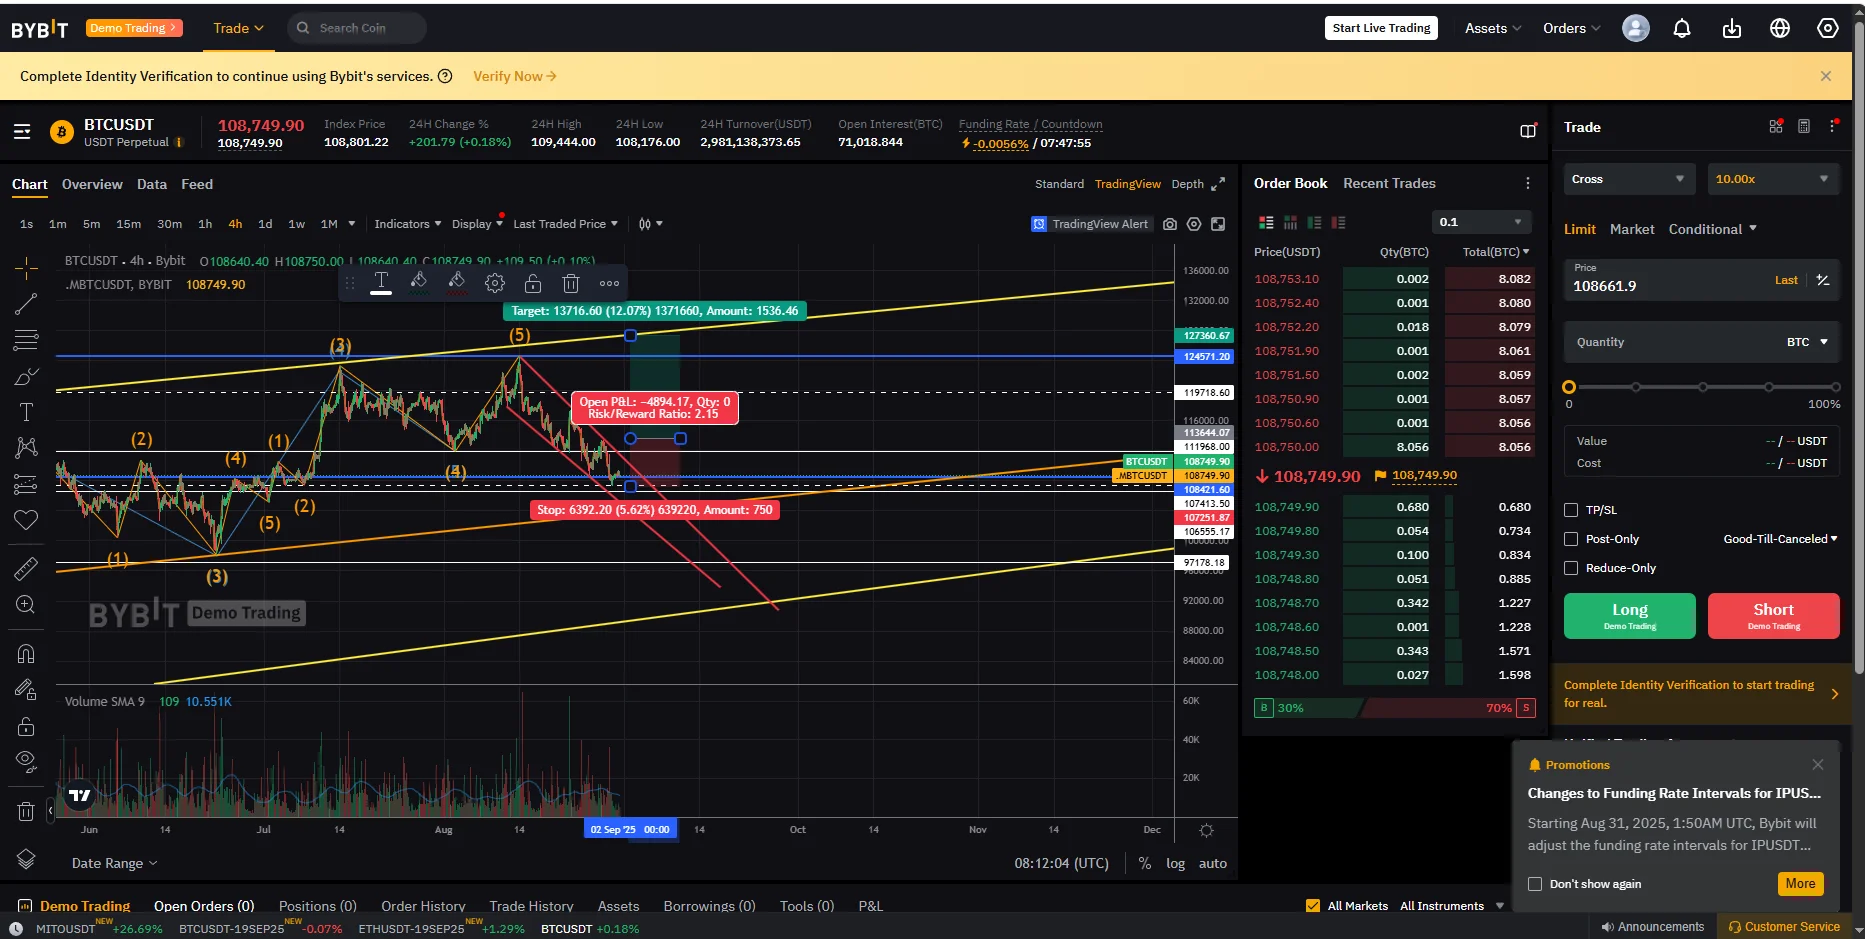Open notifications bell
The image size is (1865, 939).
[1682, 28]
